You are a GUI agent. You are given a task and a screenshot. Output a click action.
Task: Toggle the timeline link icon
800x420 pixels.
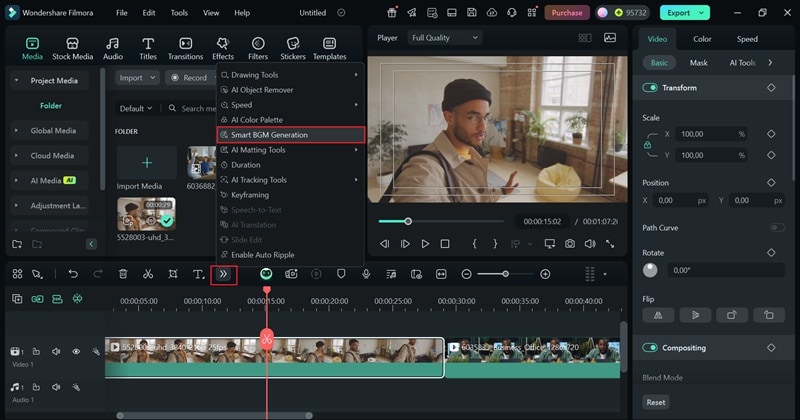point(37,299)
